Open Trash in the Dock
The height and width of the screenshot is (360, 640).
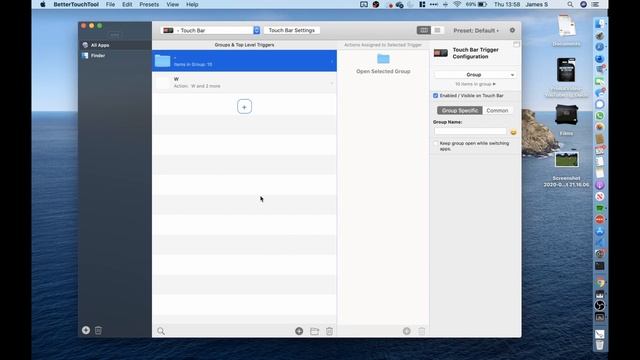(x=600, y=345)
